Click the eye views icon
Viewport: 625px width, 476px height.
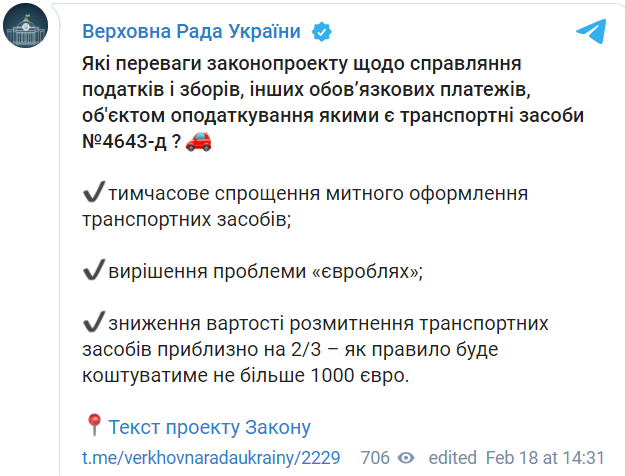tap(406, 458)
